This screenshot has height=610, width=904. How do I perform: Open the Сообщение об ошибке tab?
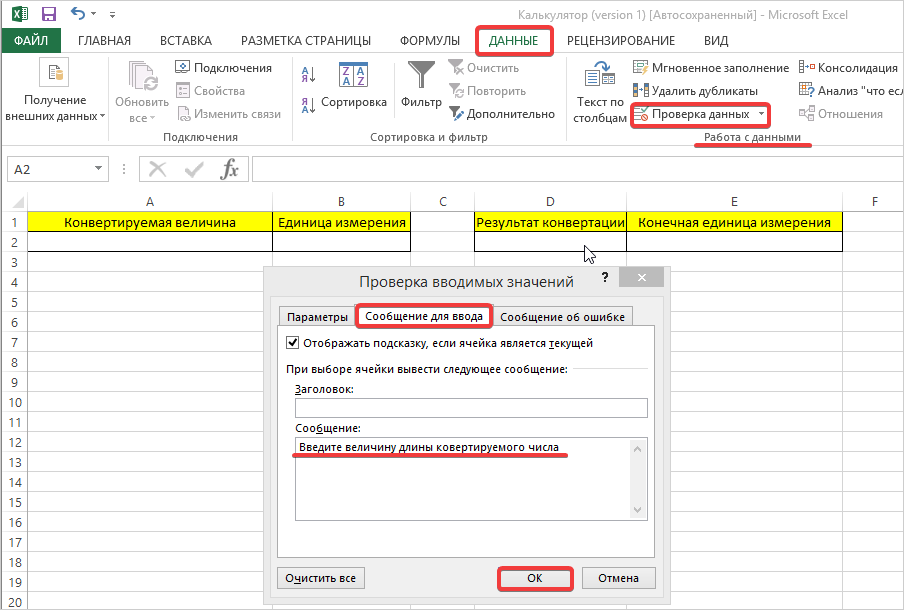point(563,317)
